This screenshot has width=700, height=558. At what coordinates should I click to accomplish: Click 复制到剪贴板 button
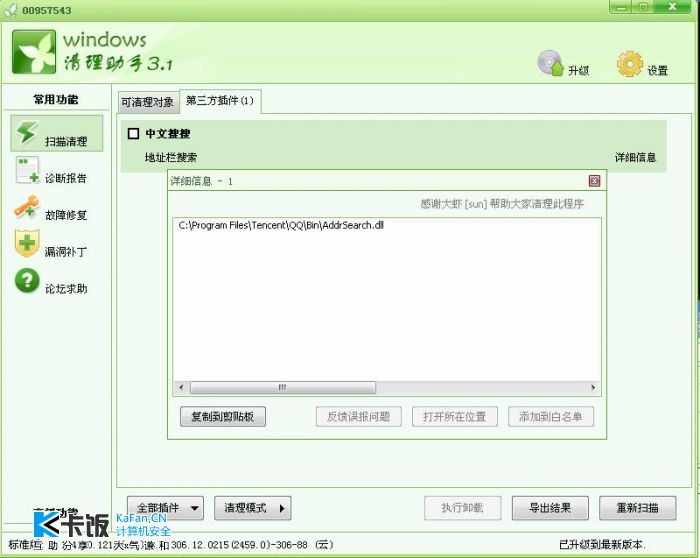point(223,416)
